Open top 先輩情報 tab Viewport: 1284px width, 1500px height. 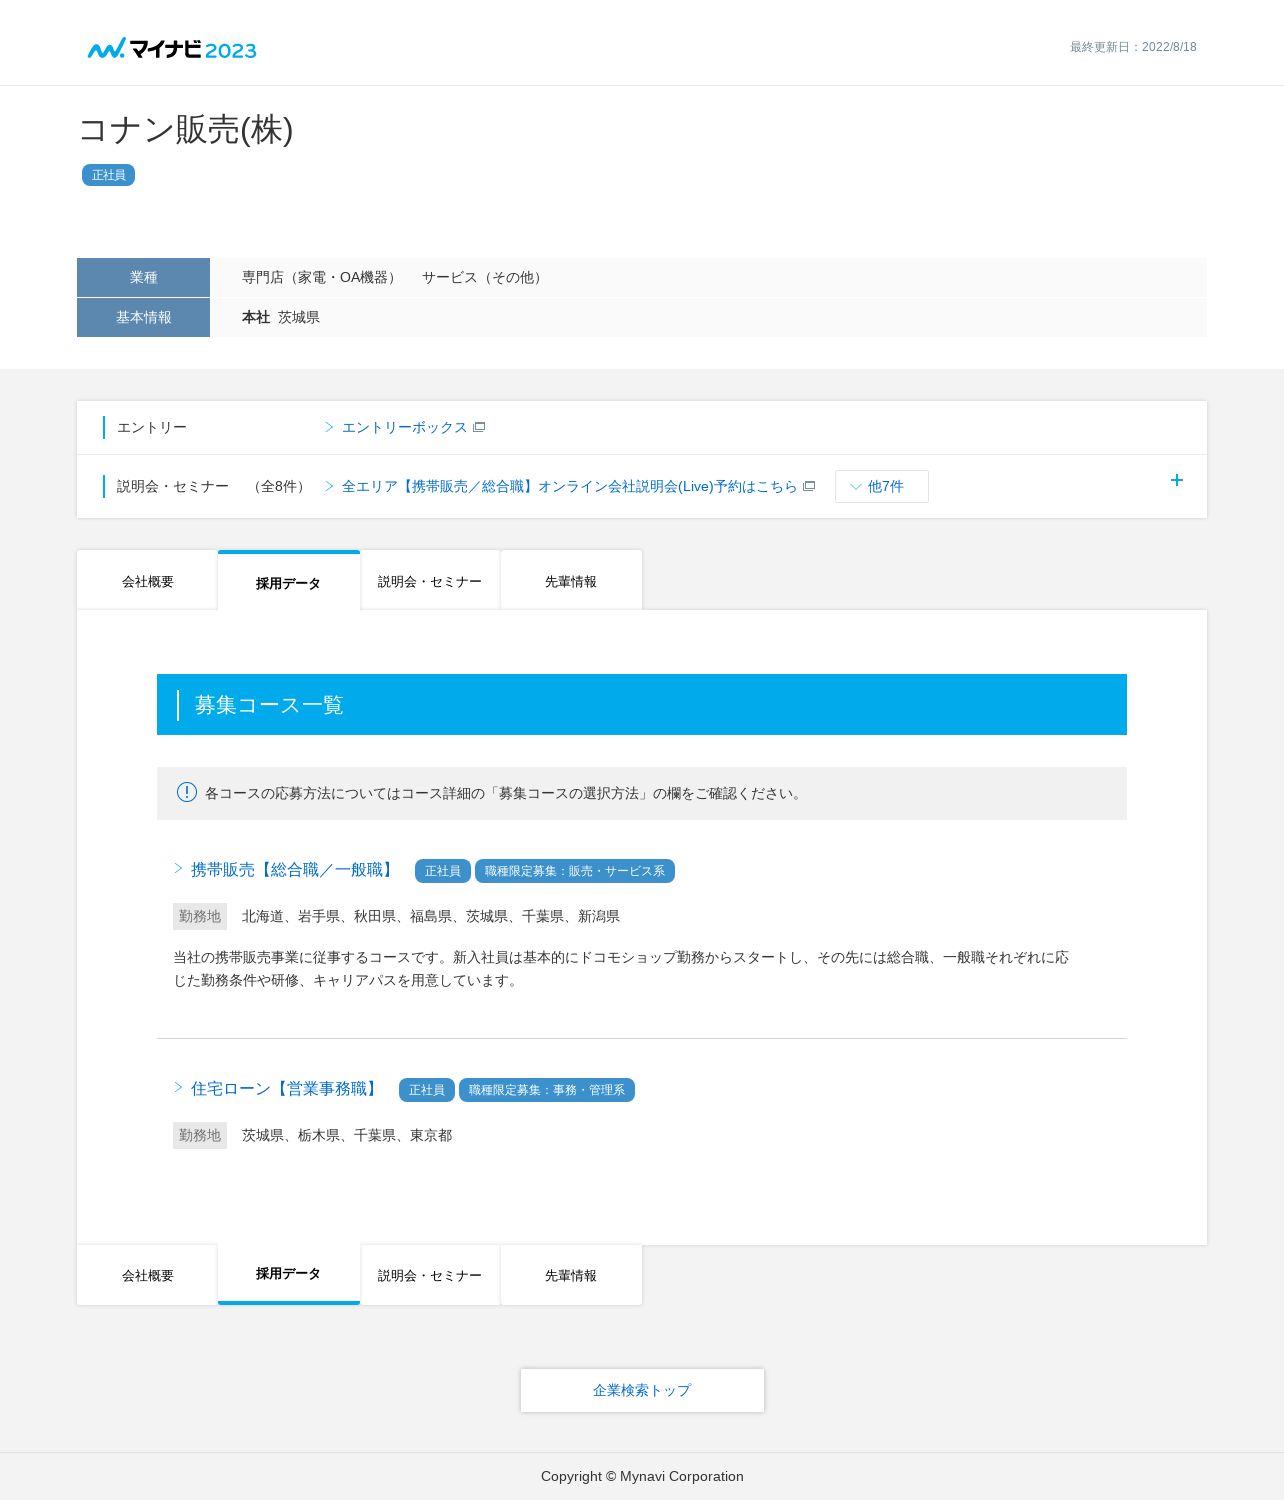coord(571,581)
